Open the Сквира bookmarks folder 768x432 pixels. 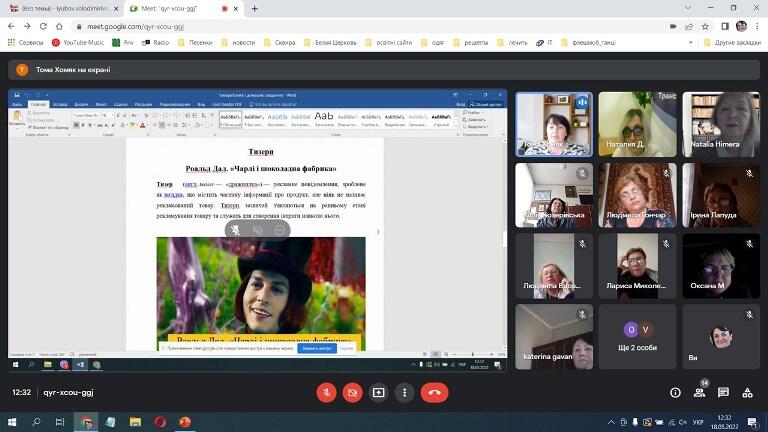click(x=279, y=43)
